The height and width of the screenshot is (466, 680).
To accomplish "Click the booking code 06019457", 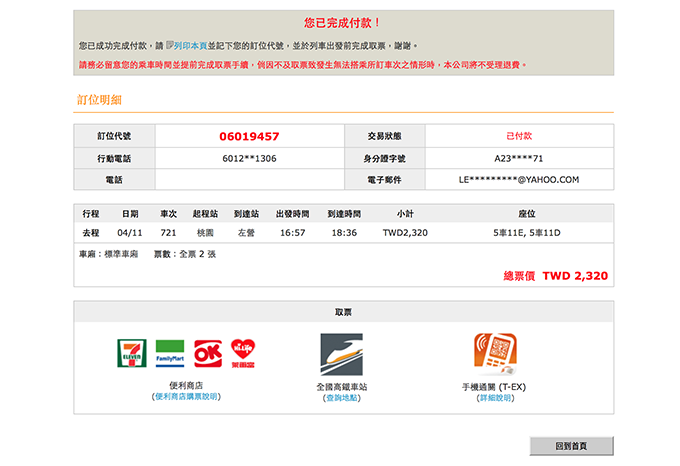I will click(249, 136).
